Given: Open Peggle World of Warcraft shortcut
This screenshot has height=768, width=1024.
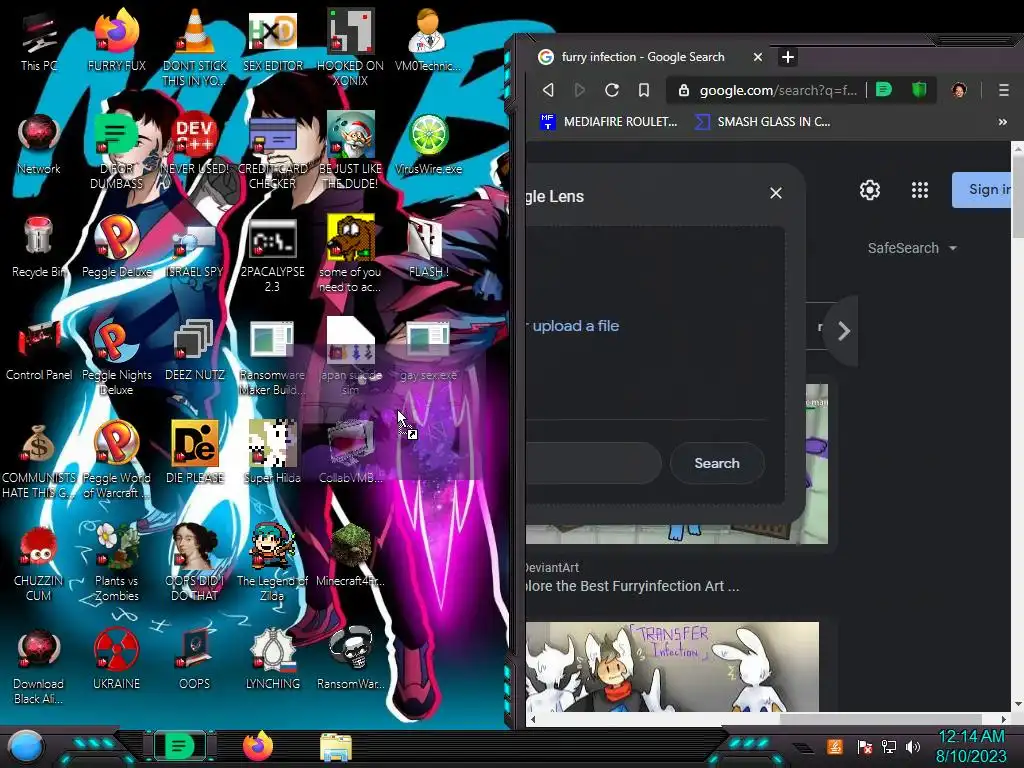Looking at the screenshot, I should [116, 461].
